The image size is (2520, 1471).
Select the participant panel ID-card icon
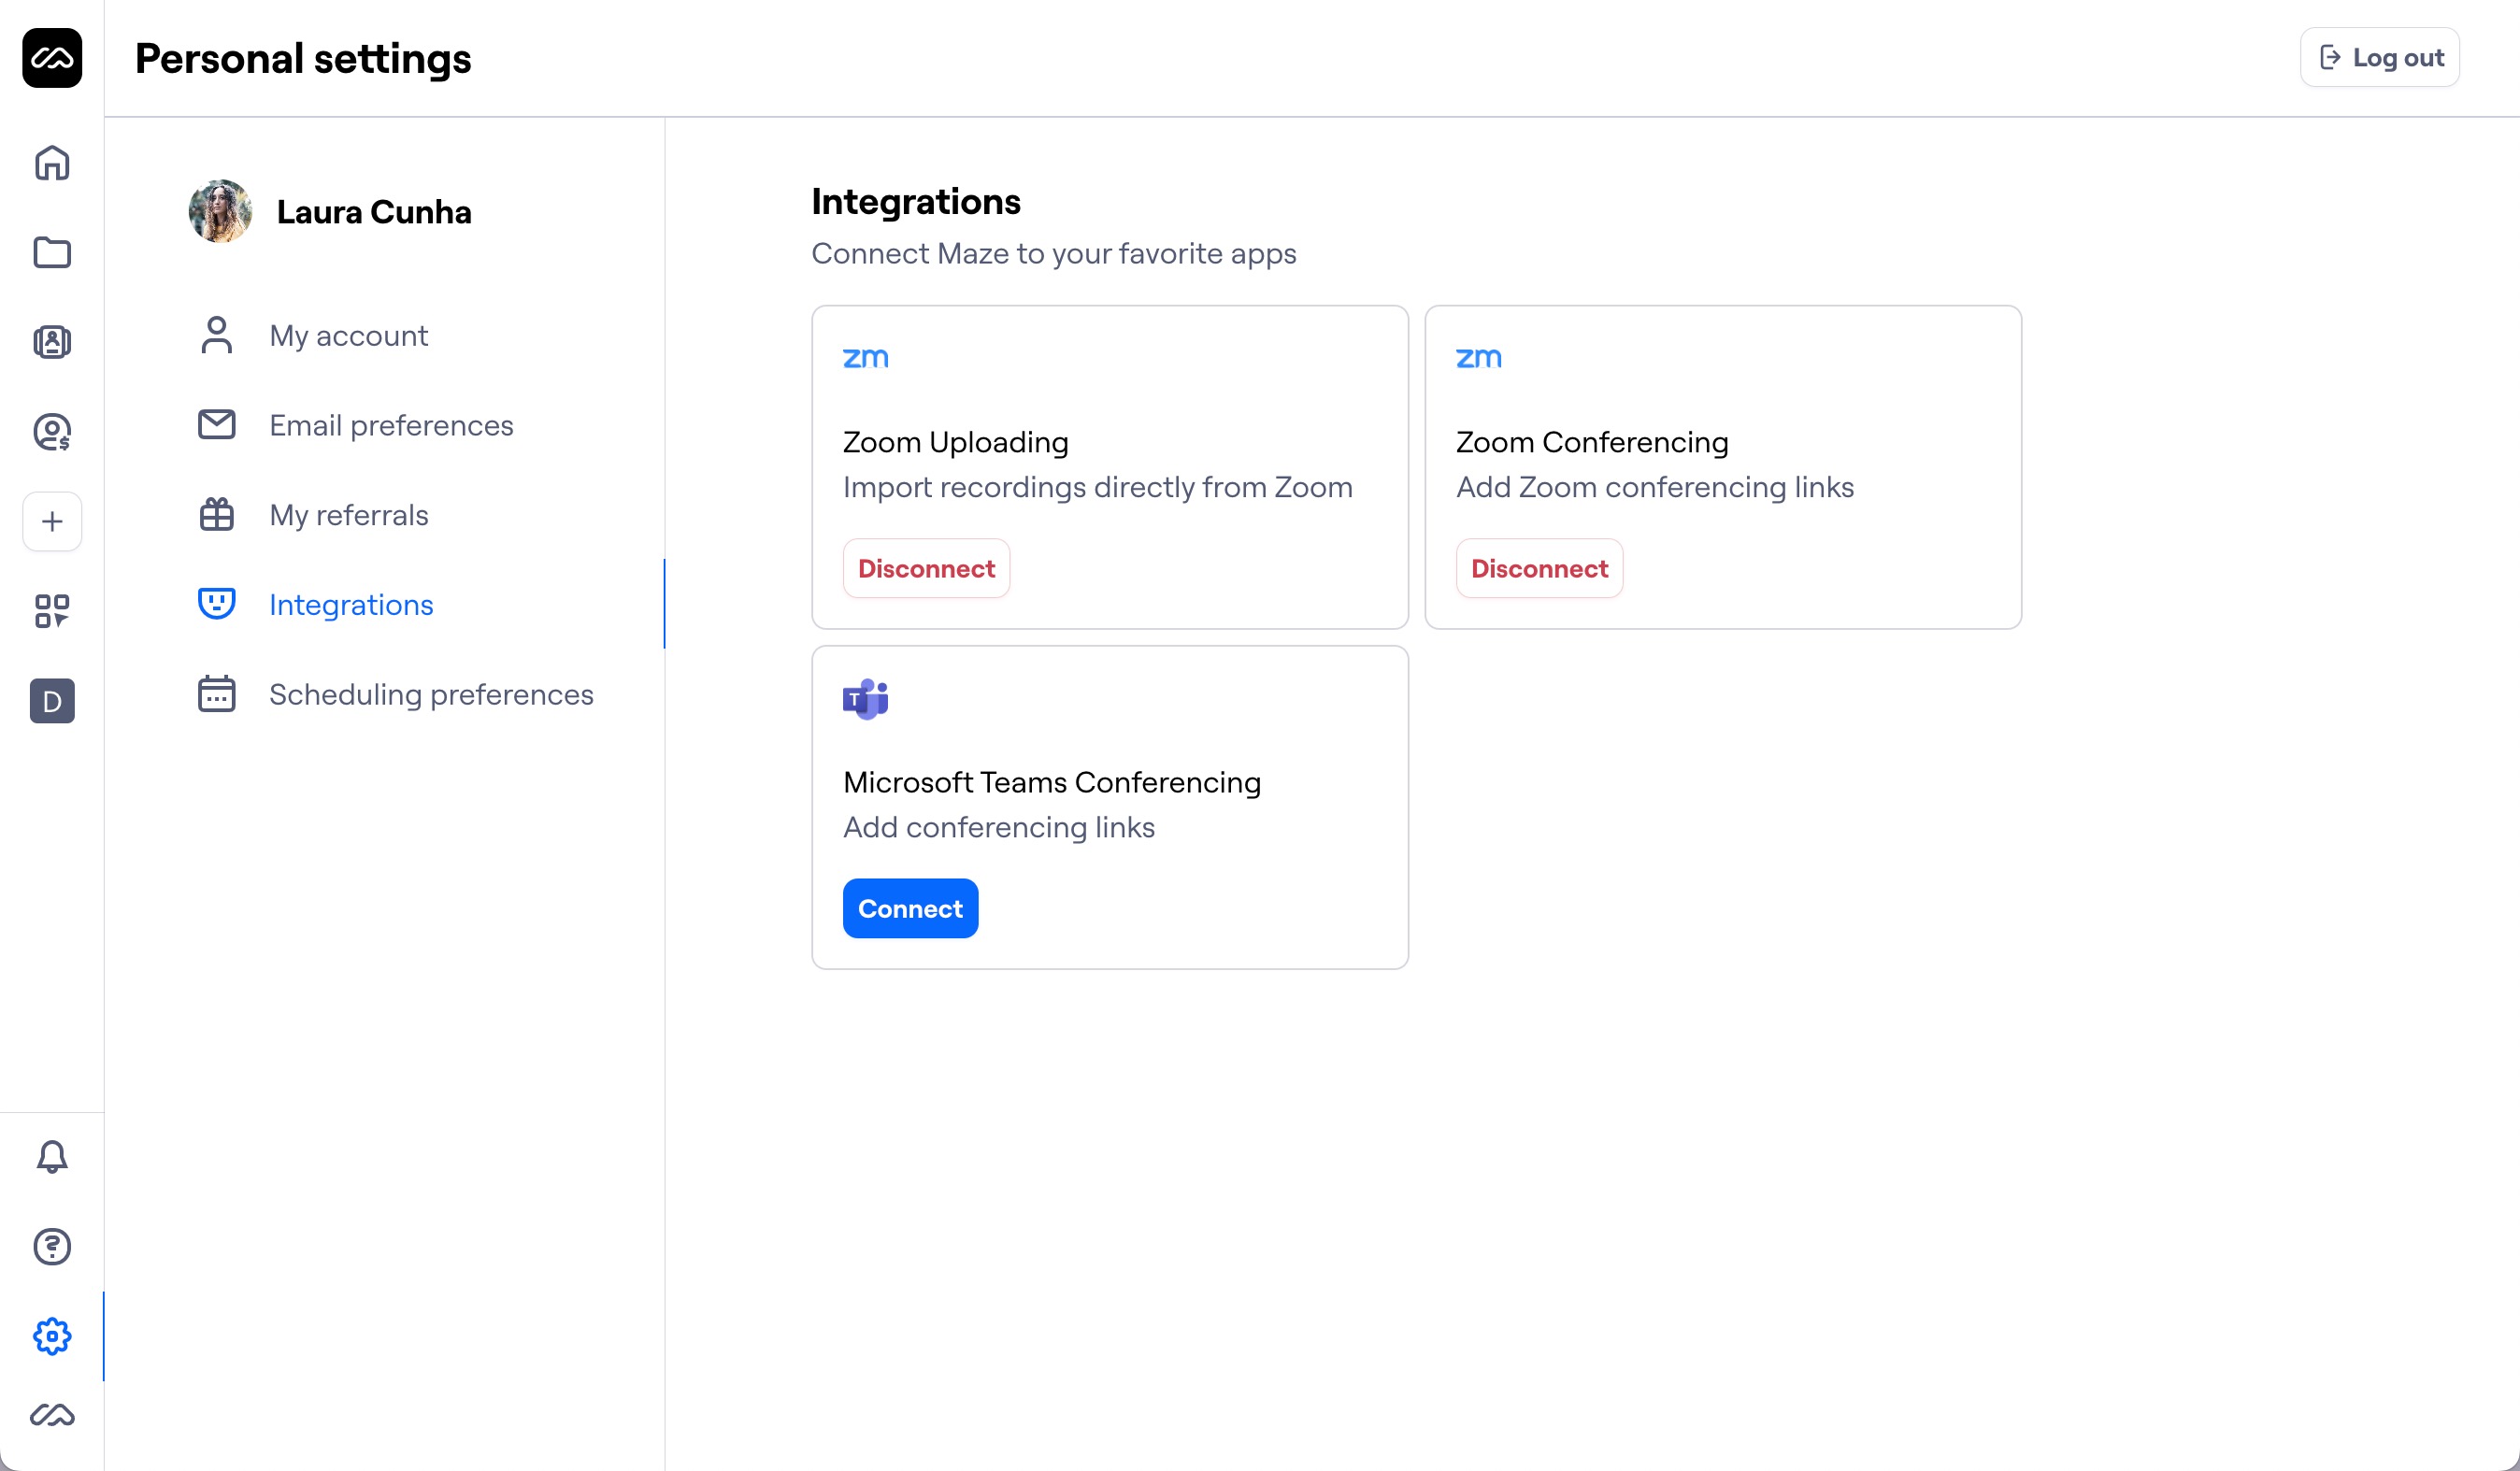click(51, 342)
